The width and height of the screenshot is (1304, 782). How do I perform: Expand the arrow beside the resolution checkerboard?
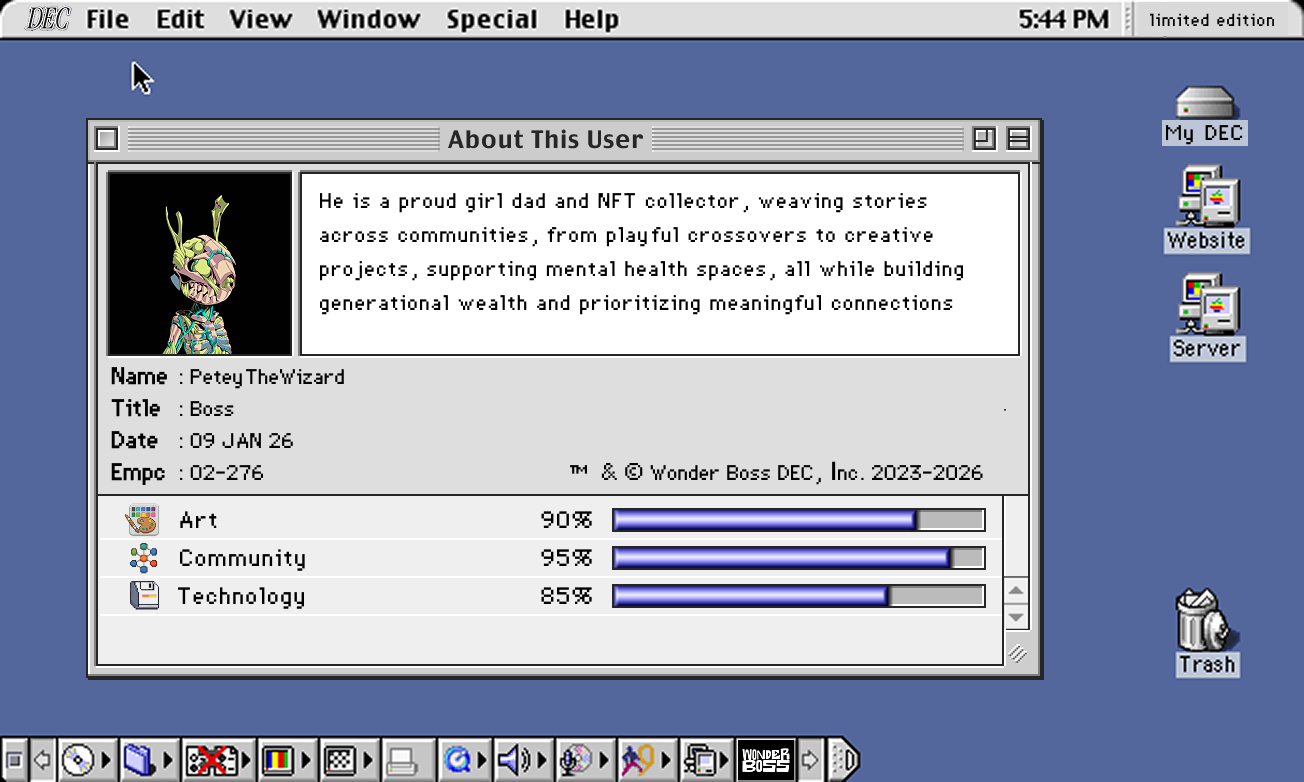[368, 760]
